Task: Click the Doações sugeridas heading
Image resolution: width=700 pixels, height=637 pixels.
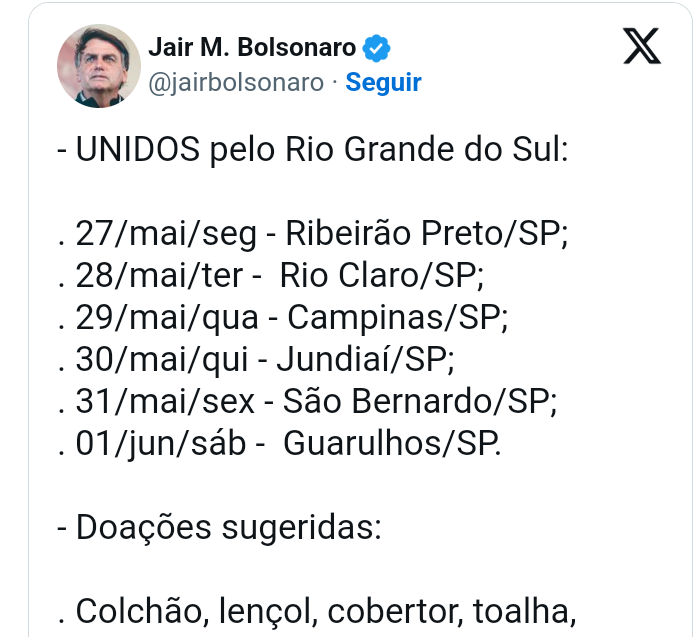Action: pos(219,528)
